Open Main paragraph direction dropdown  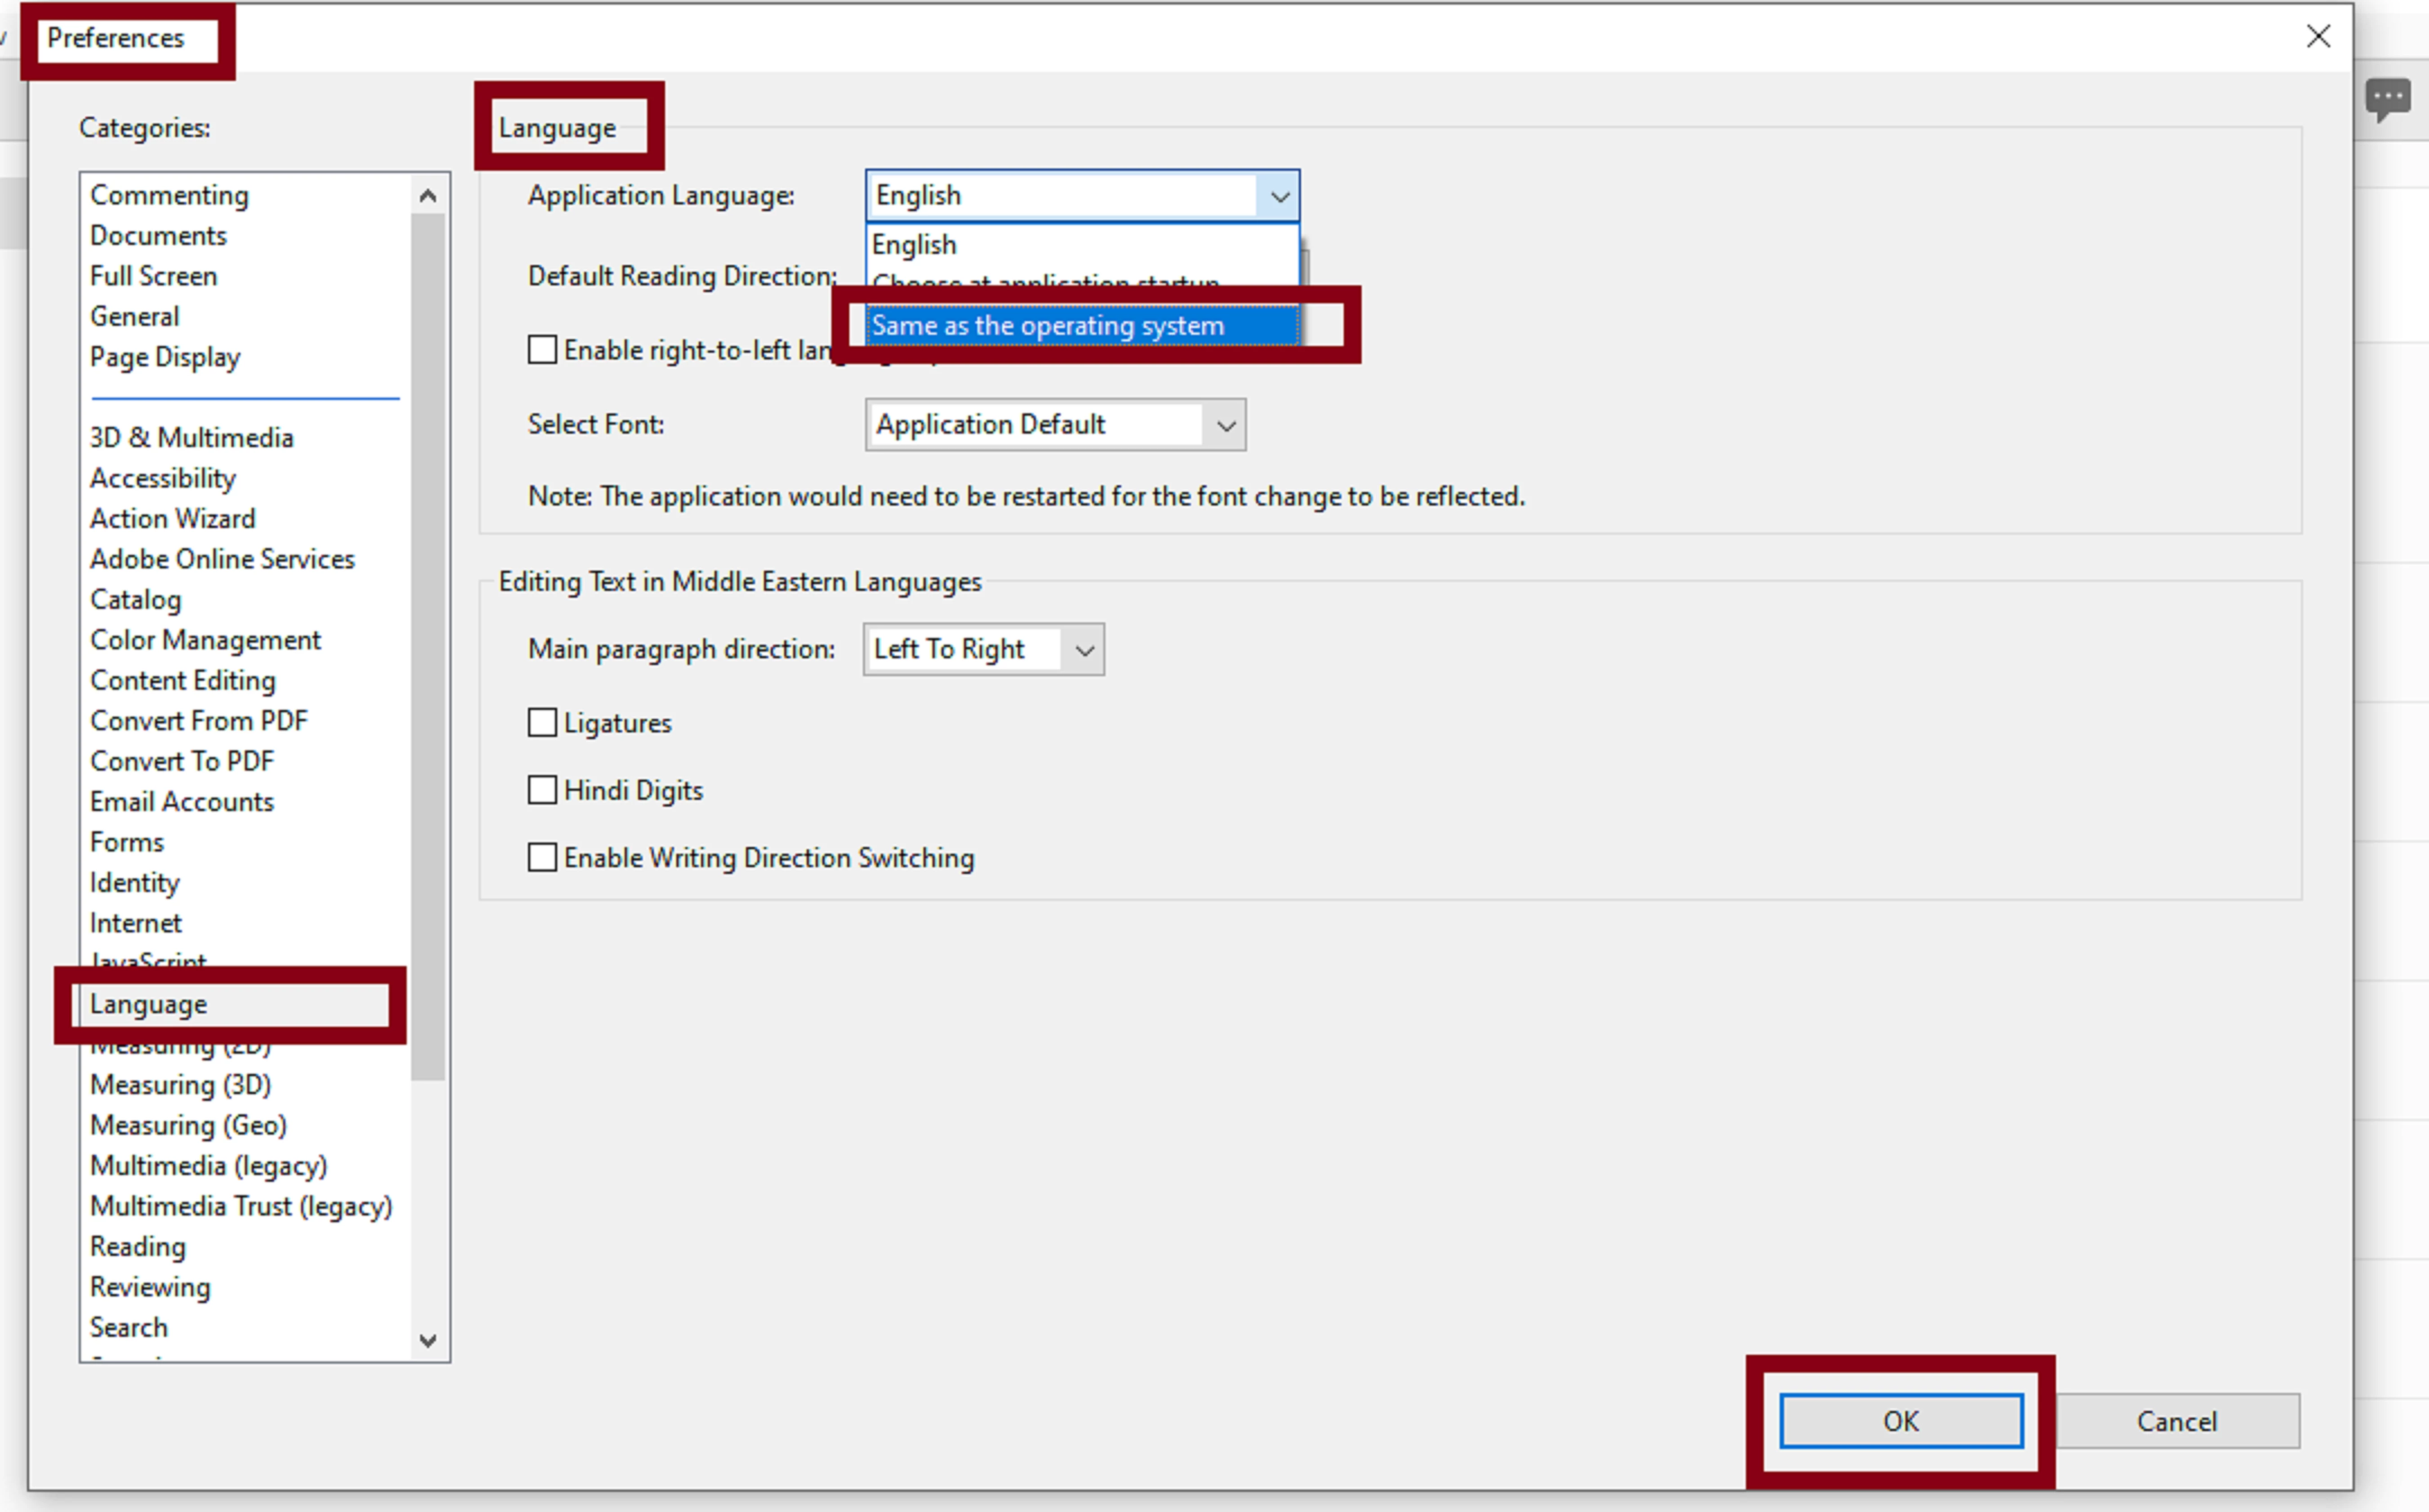1084,650
